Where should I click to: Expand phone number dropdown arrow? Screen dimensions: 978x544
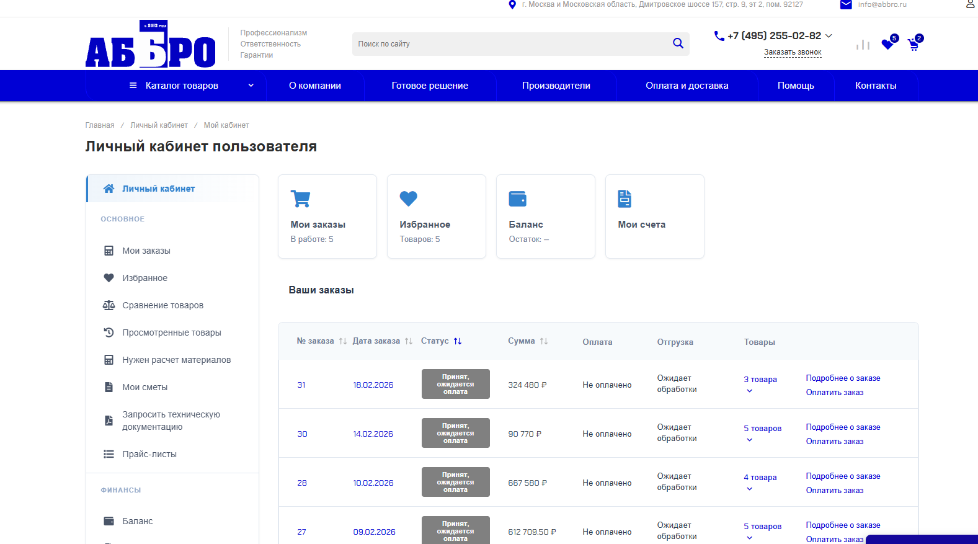(x=828, y=35)
